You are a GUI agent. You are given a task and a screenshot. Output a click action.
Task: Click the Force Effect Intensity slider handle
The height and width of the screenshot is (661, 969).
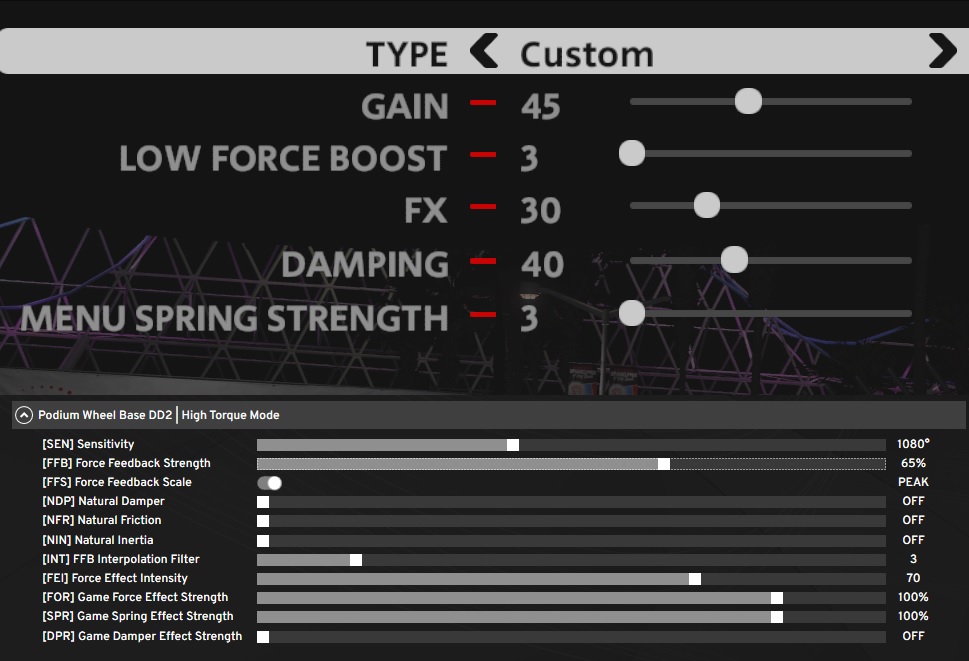(x=695, y=579)
